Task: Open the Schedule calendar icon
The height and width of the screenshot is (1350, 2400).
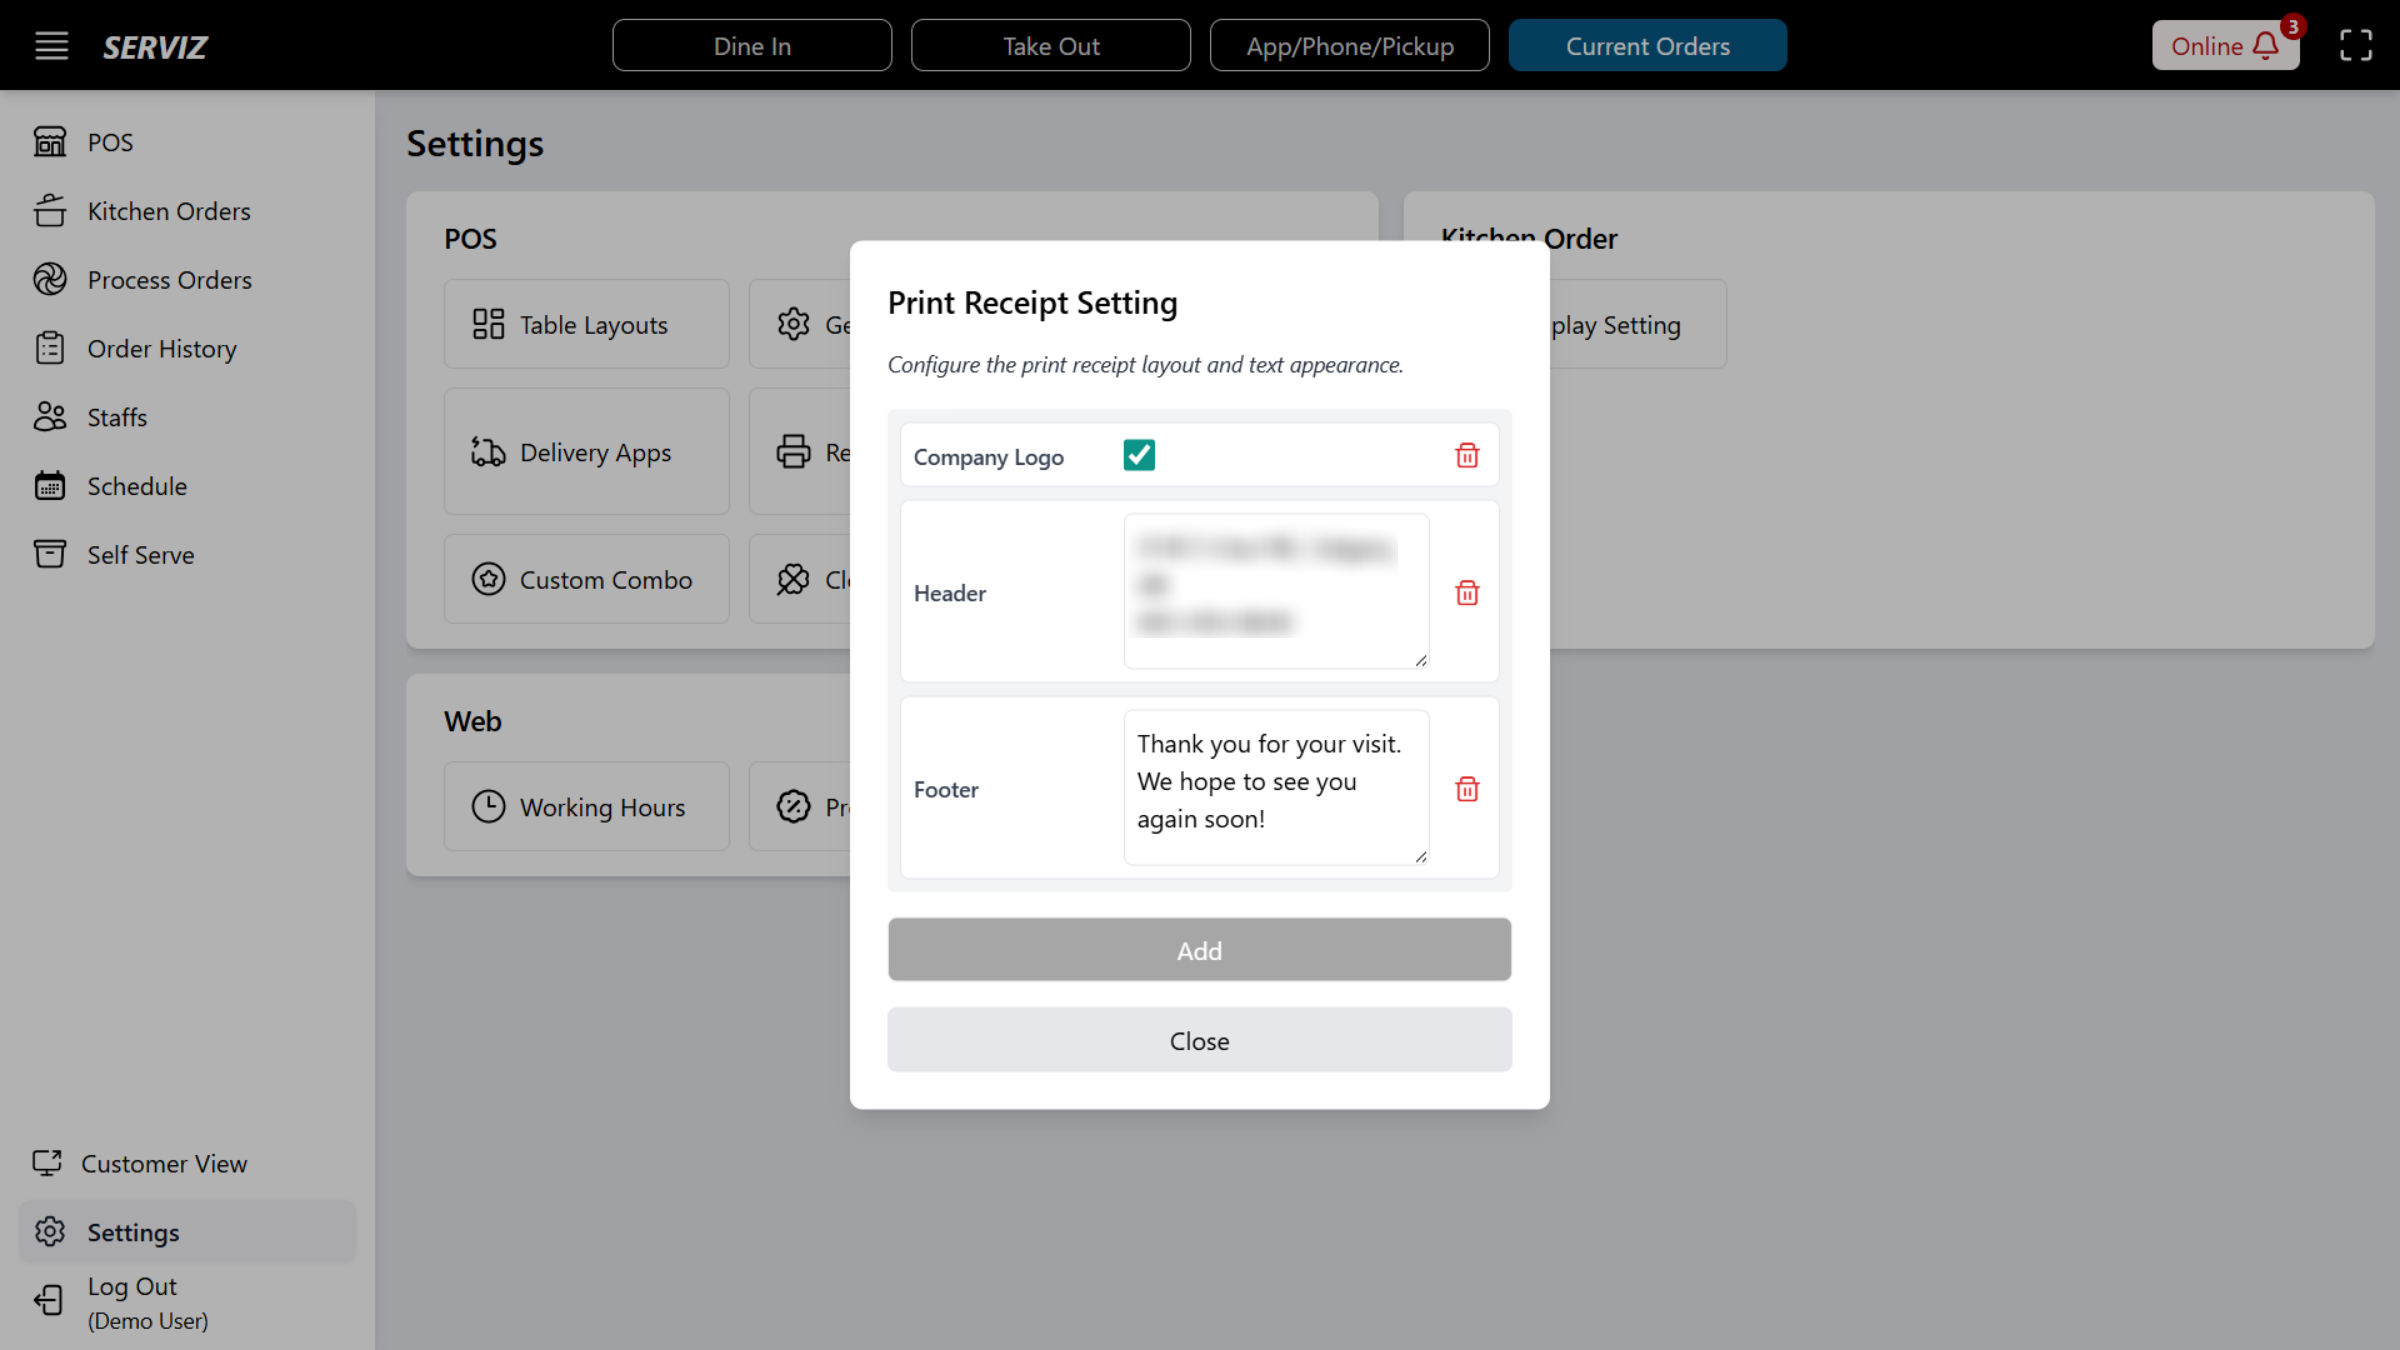Action: [50, 485]
